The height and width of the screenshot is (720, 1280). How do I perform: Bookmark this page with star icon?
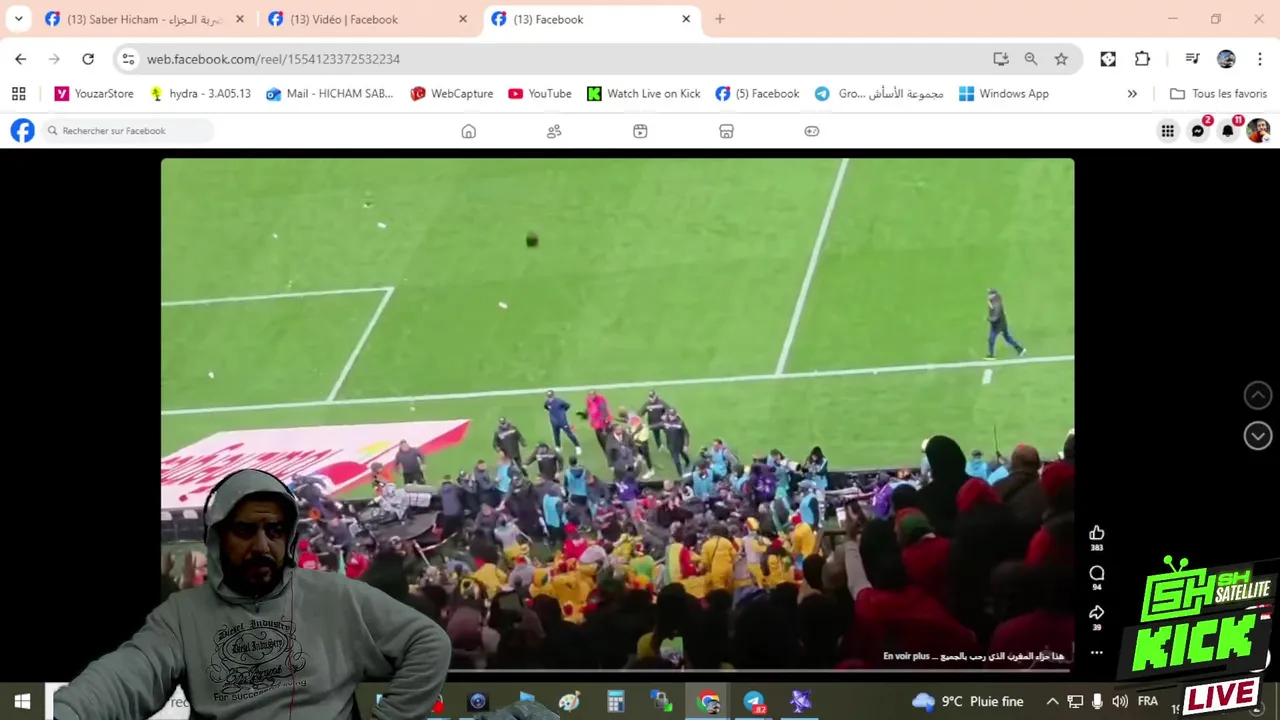[x=1061, y=59]
